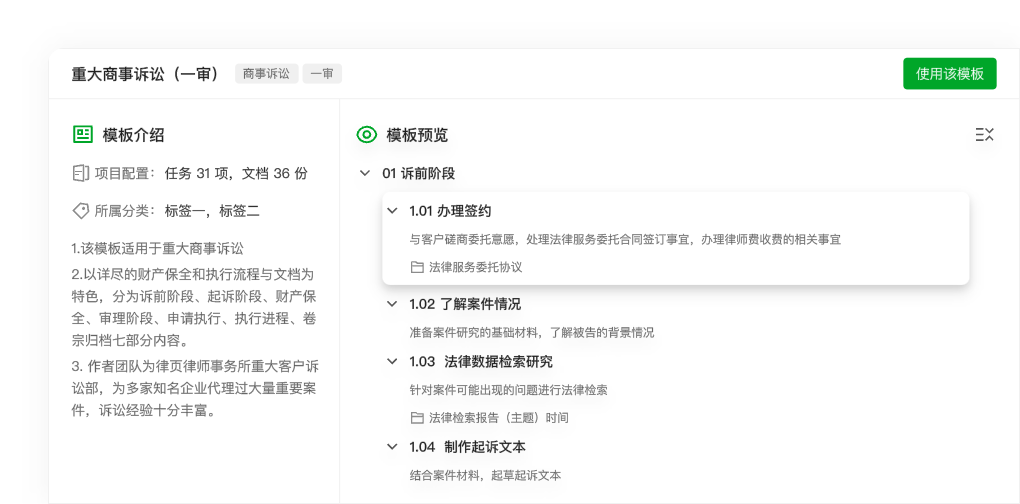
Task: Click text 任务 31 项，文档 36 份
Action: [236, 174]
